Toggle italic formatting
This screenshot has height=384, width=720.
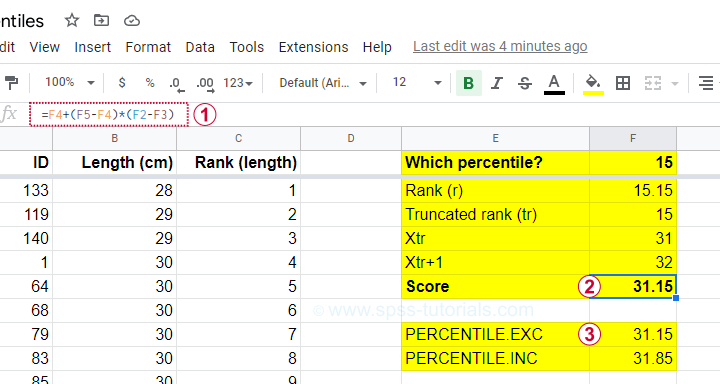(x=496, y=83)
